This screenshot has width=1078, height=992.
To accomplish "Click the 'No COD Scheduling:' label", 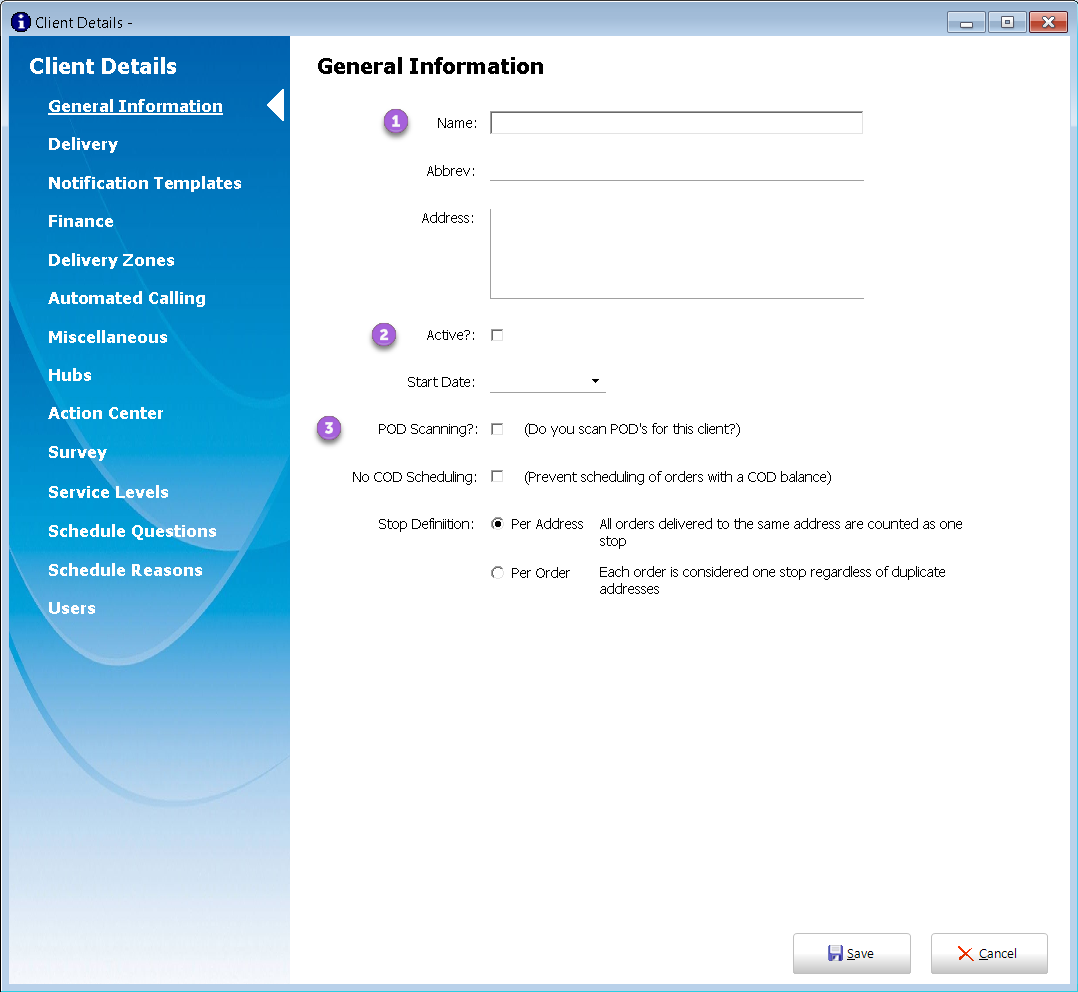I will 415,476.
